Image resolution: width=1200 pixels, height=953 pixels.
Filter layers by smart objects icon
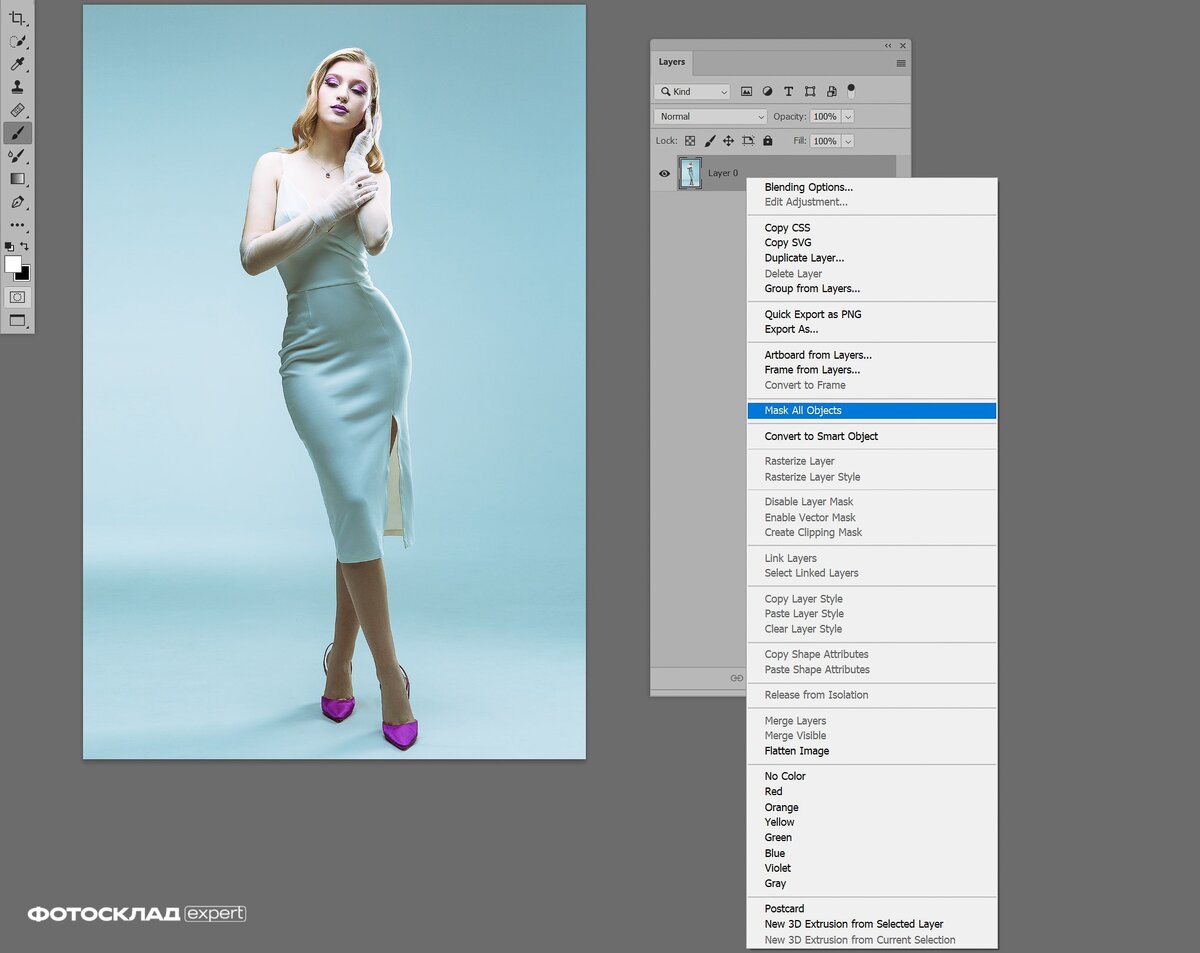pos(831,91)
